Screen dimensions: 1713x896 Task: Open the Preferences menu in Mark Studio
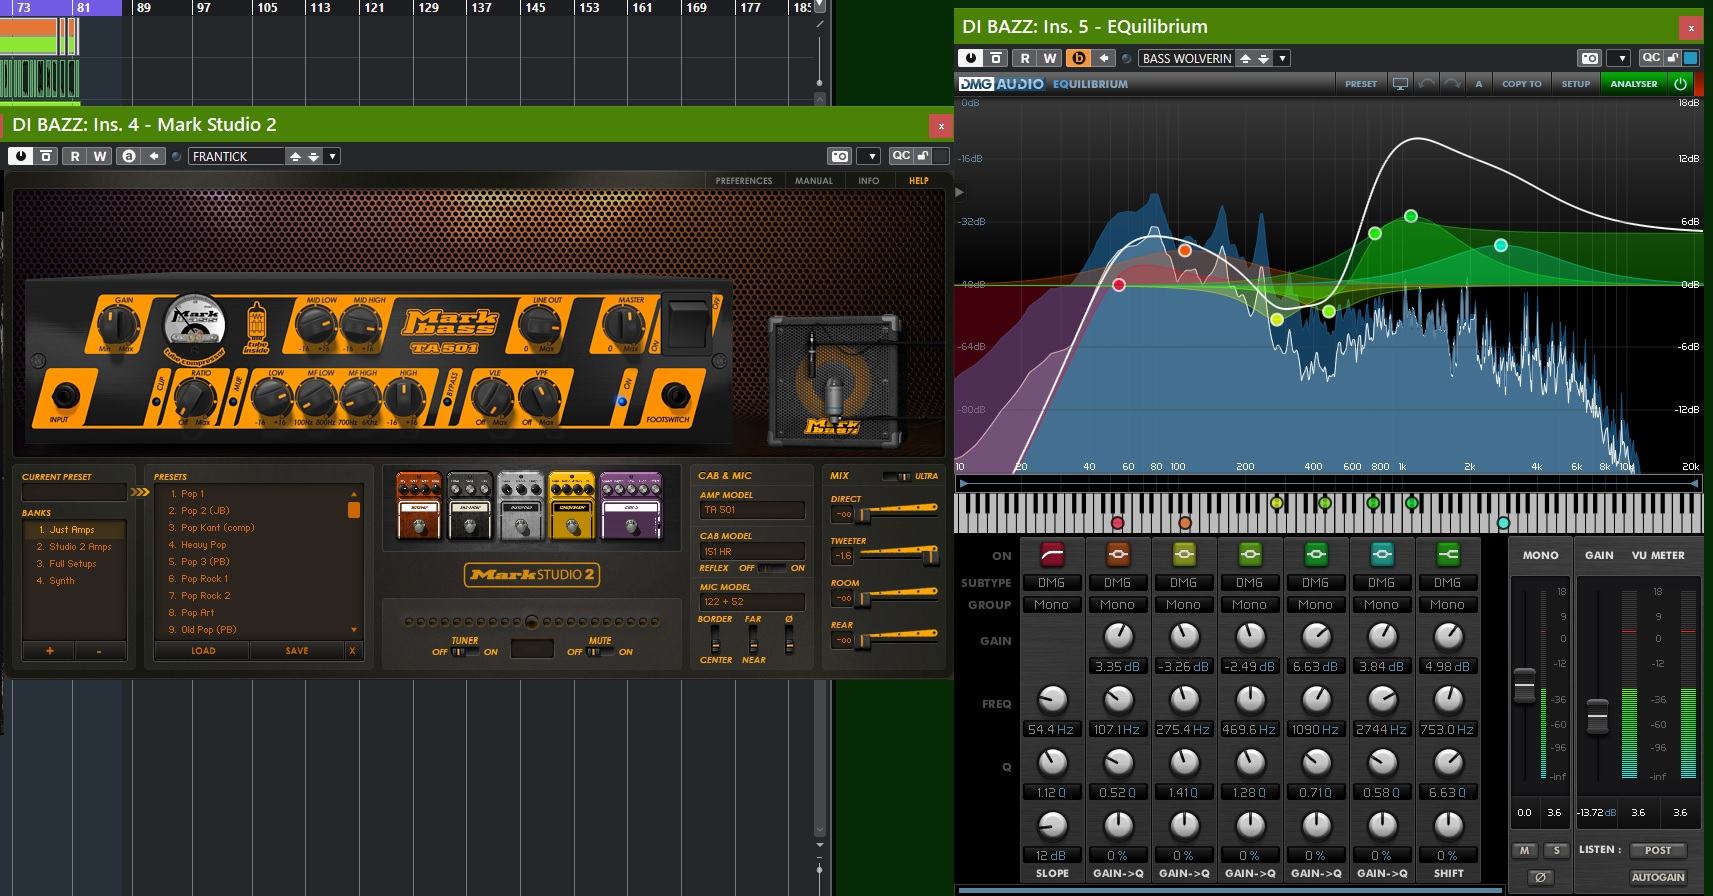(743, 181)
